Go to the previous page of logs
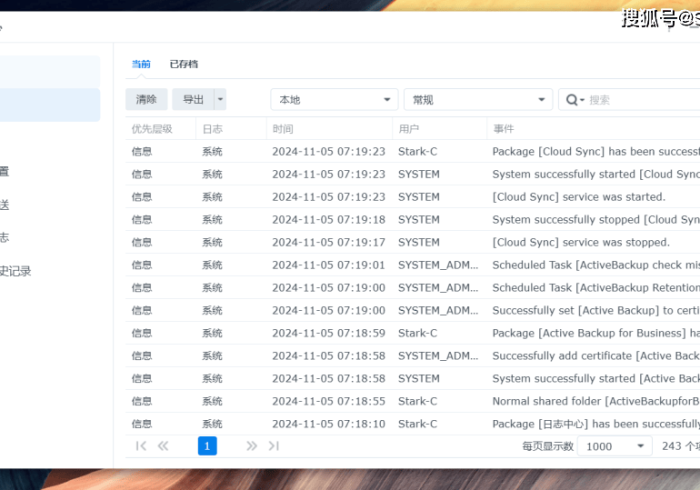 click(x=163, y=446)
